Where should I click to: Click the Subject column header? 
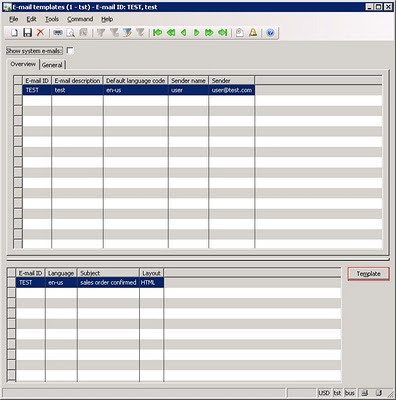click(x=108, y=273)
